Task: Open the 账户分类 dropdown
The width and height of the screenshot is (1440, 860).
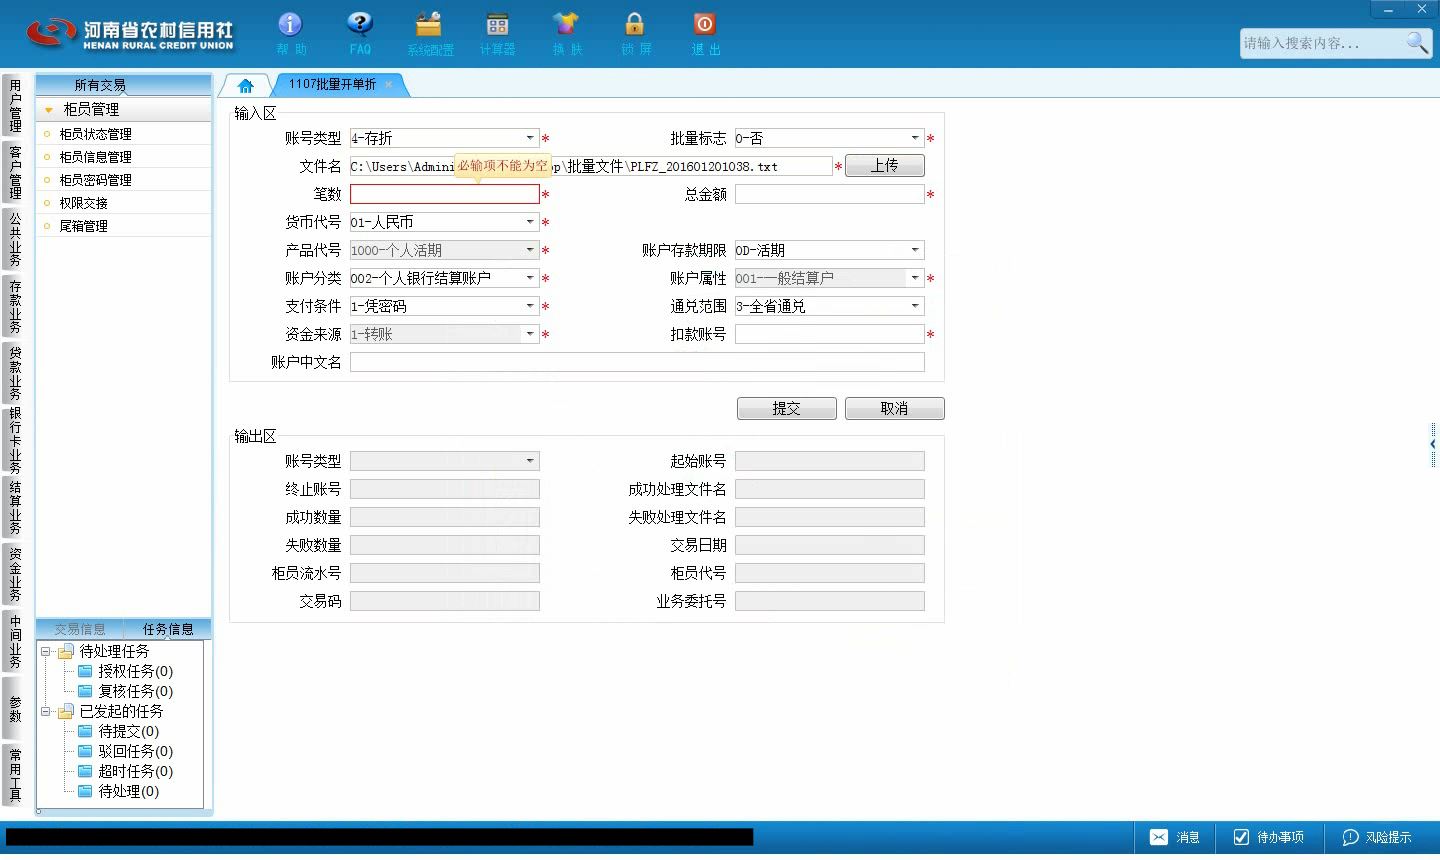Action: click(530, 278)
